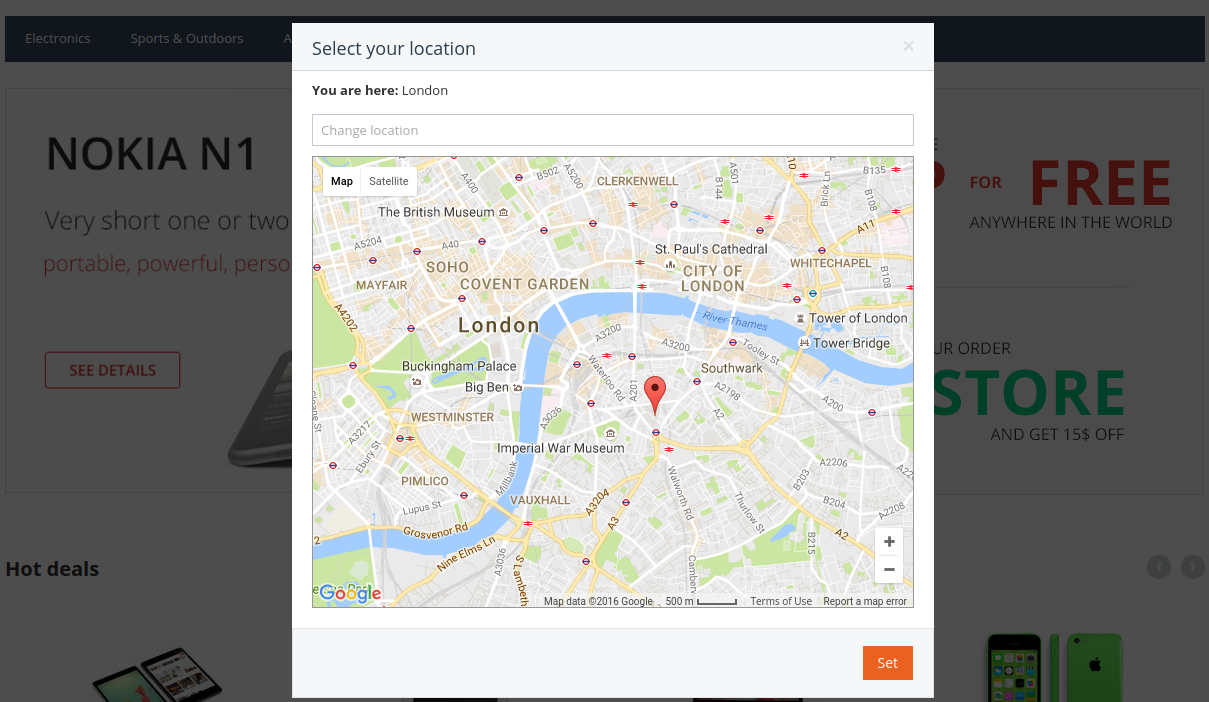Click the Tower of London landmark icon
Image resolution: width=1209 pixels, height=702 pixels.
coord(800,318)
